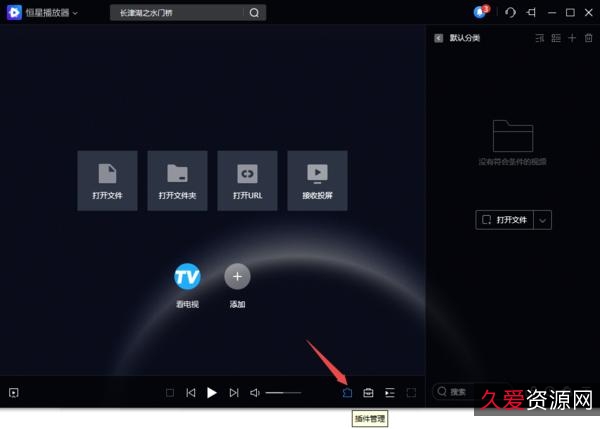This screenshot has width=600, height=429.
Task: Open the Watch TV shortcut (看电视)
Action: click(x=187, y=277)
